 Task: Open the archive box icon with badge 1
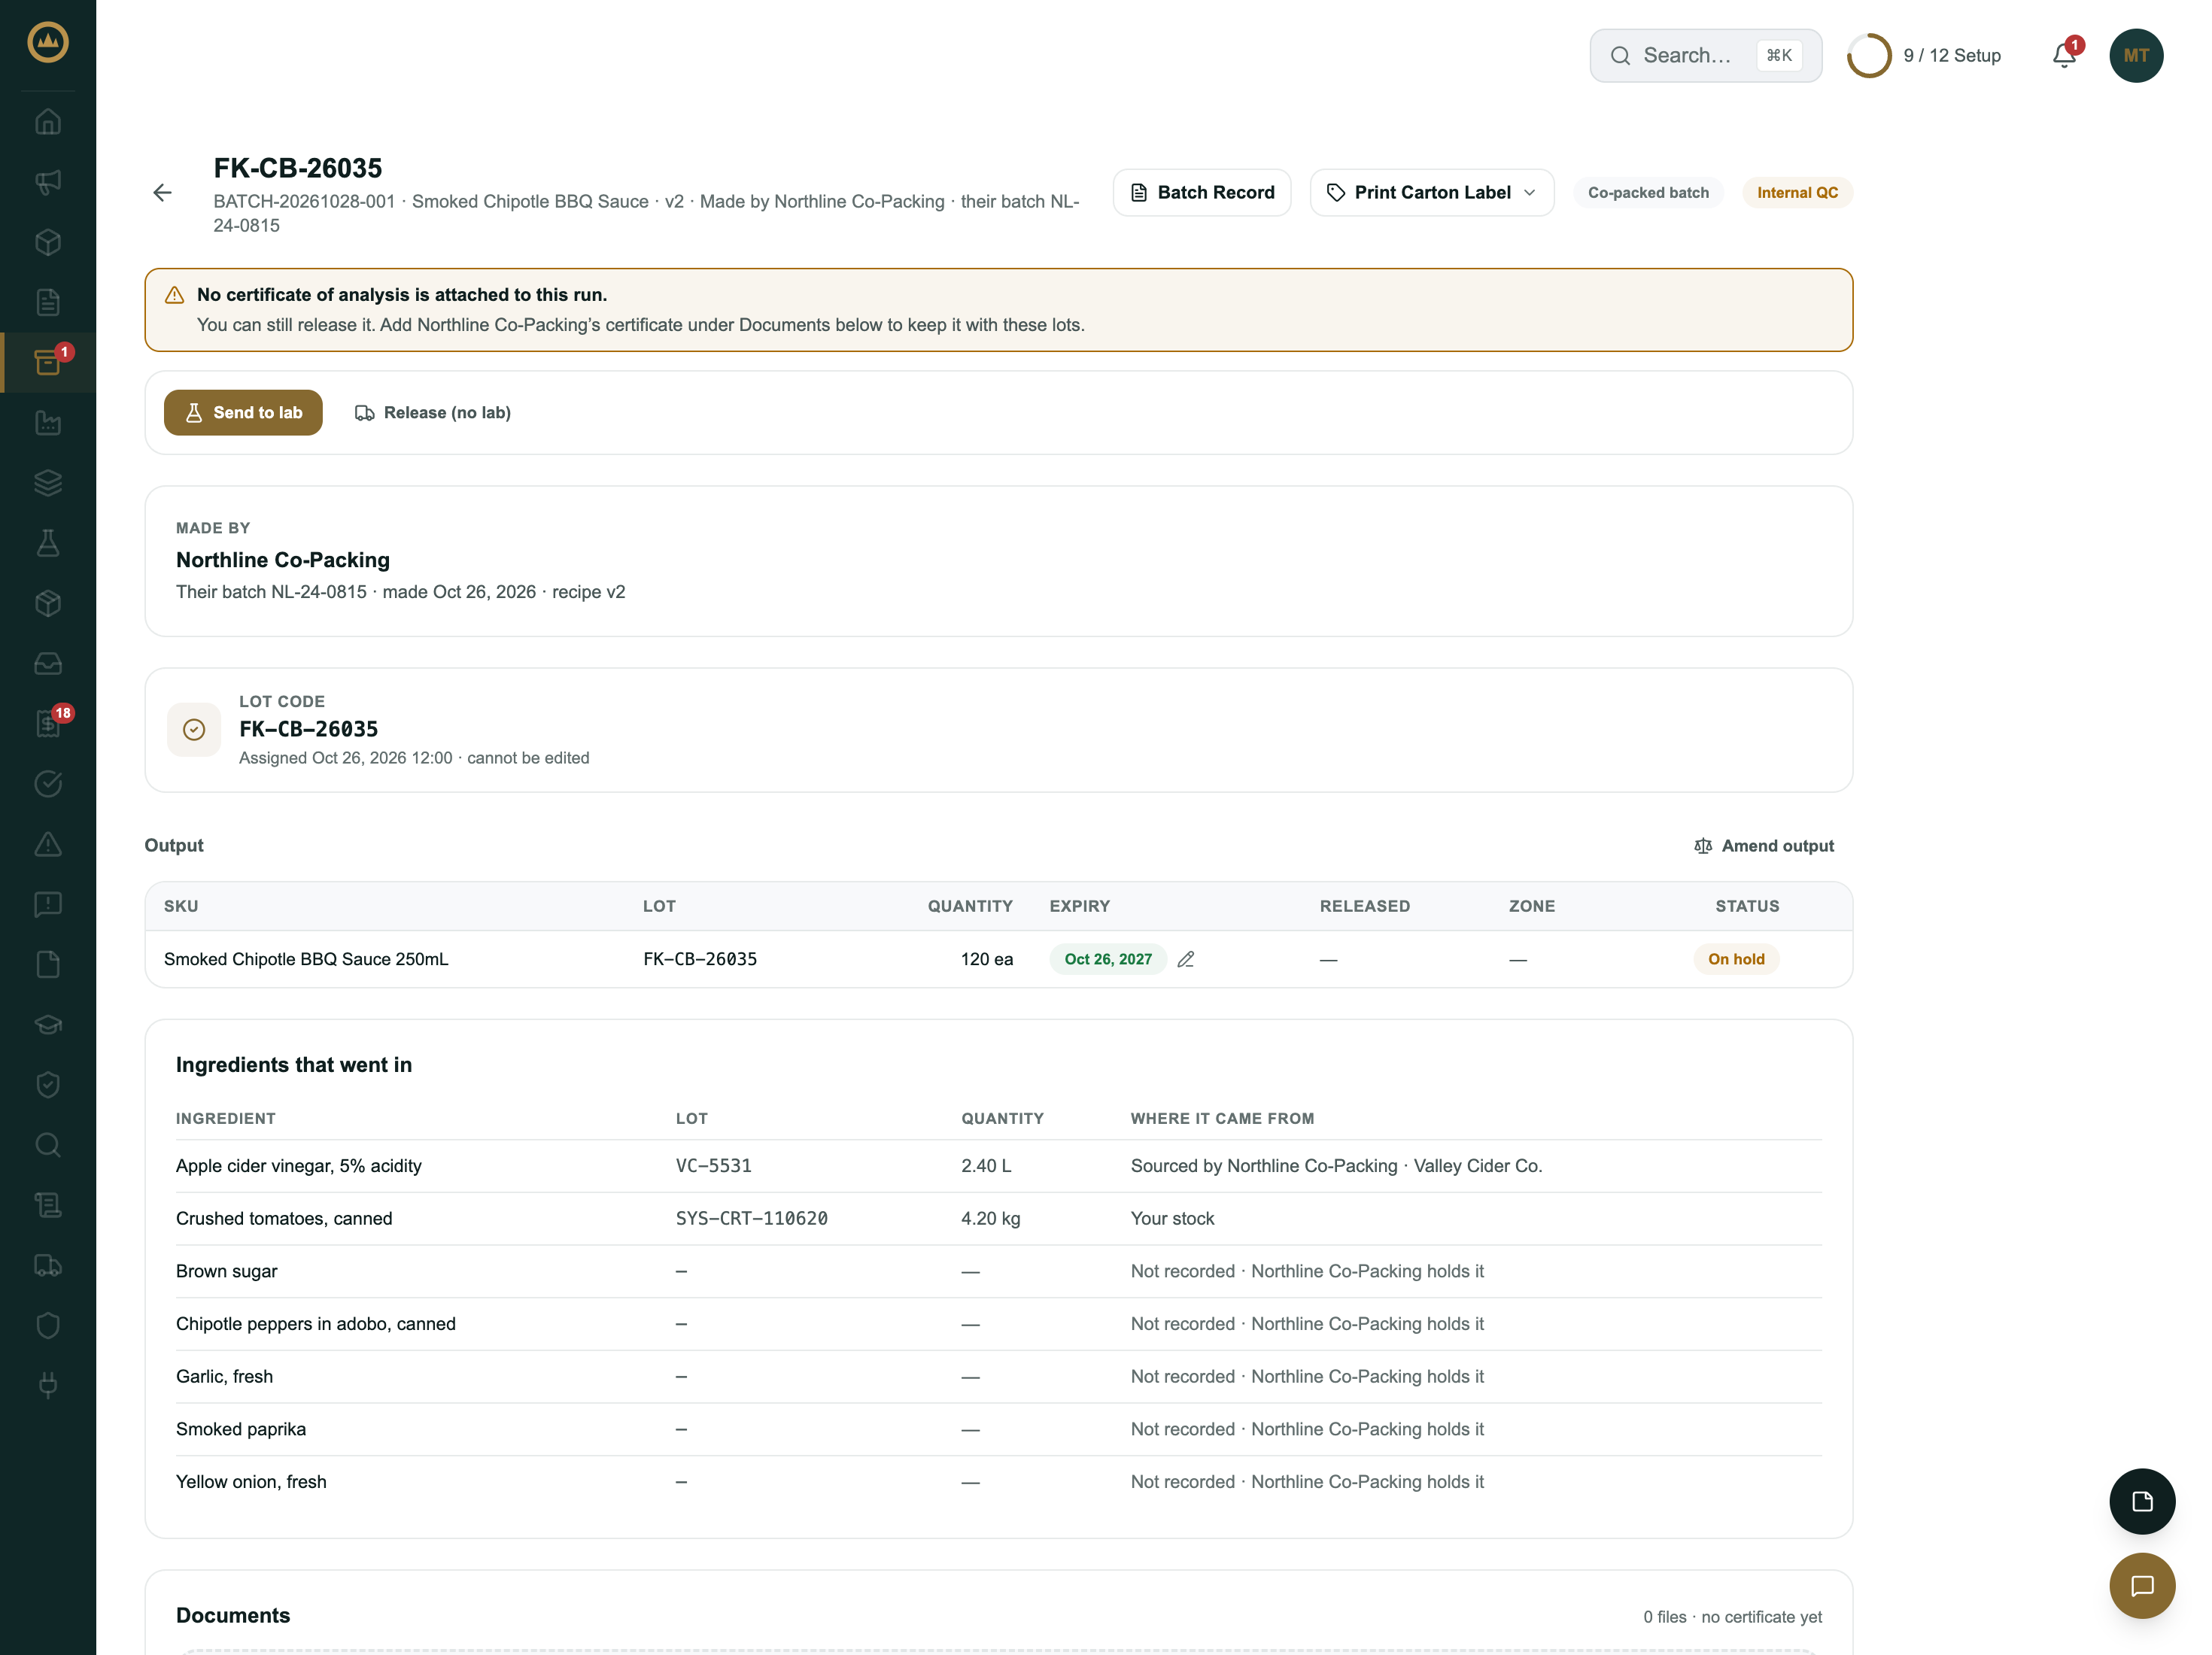(48, 362)
